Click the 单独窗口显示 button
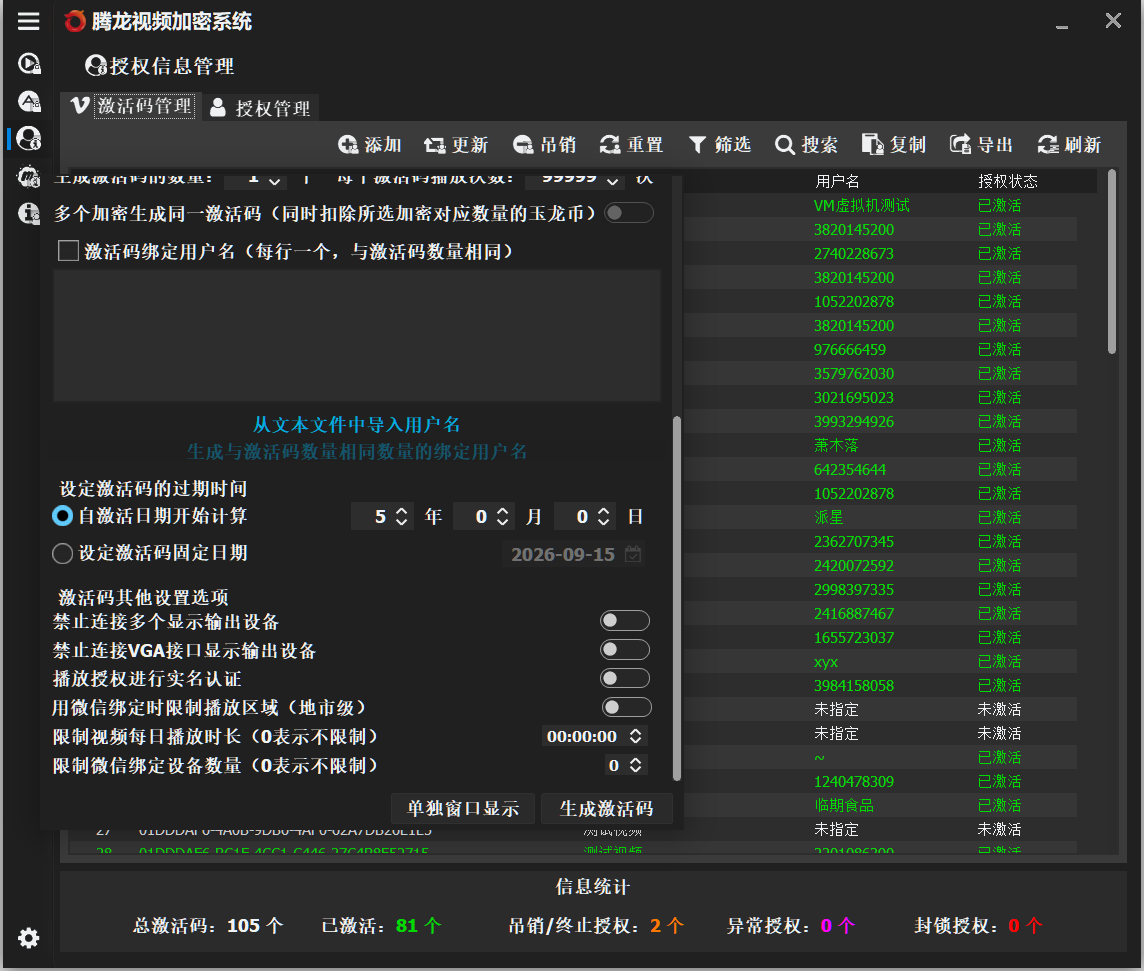1144x971 pixels. coord(463,808)
